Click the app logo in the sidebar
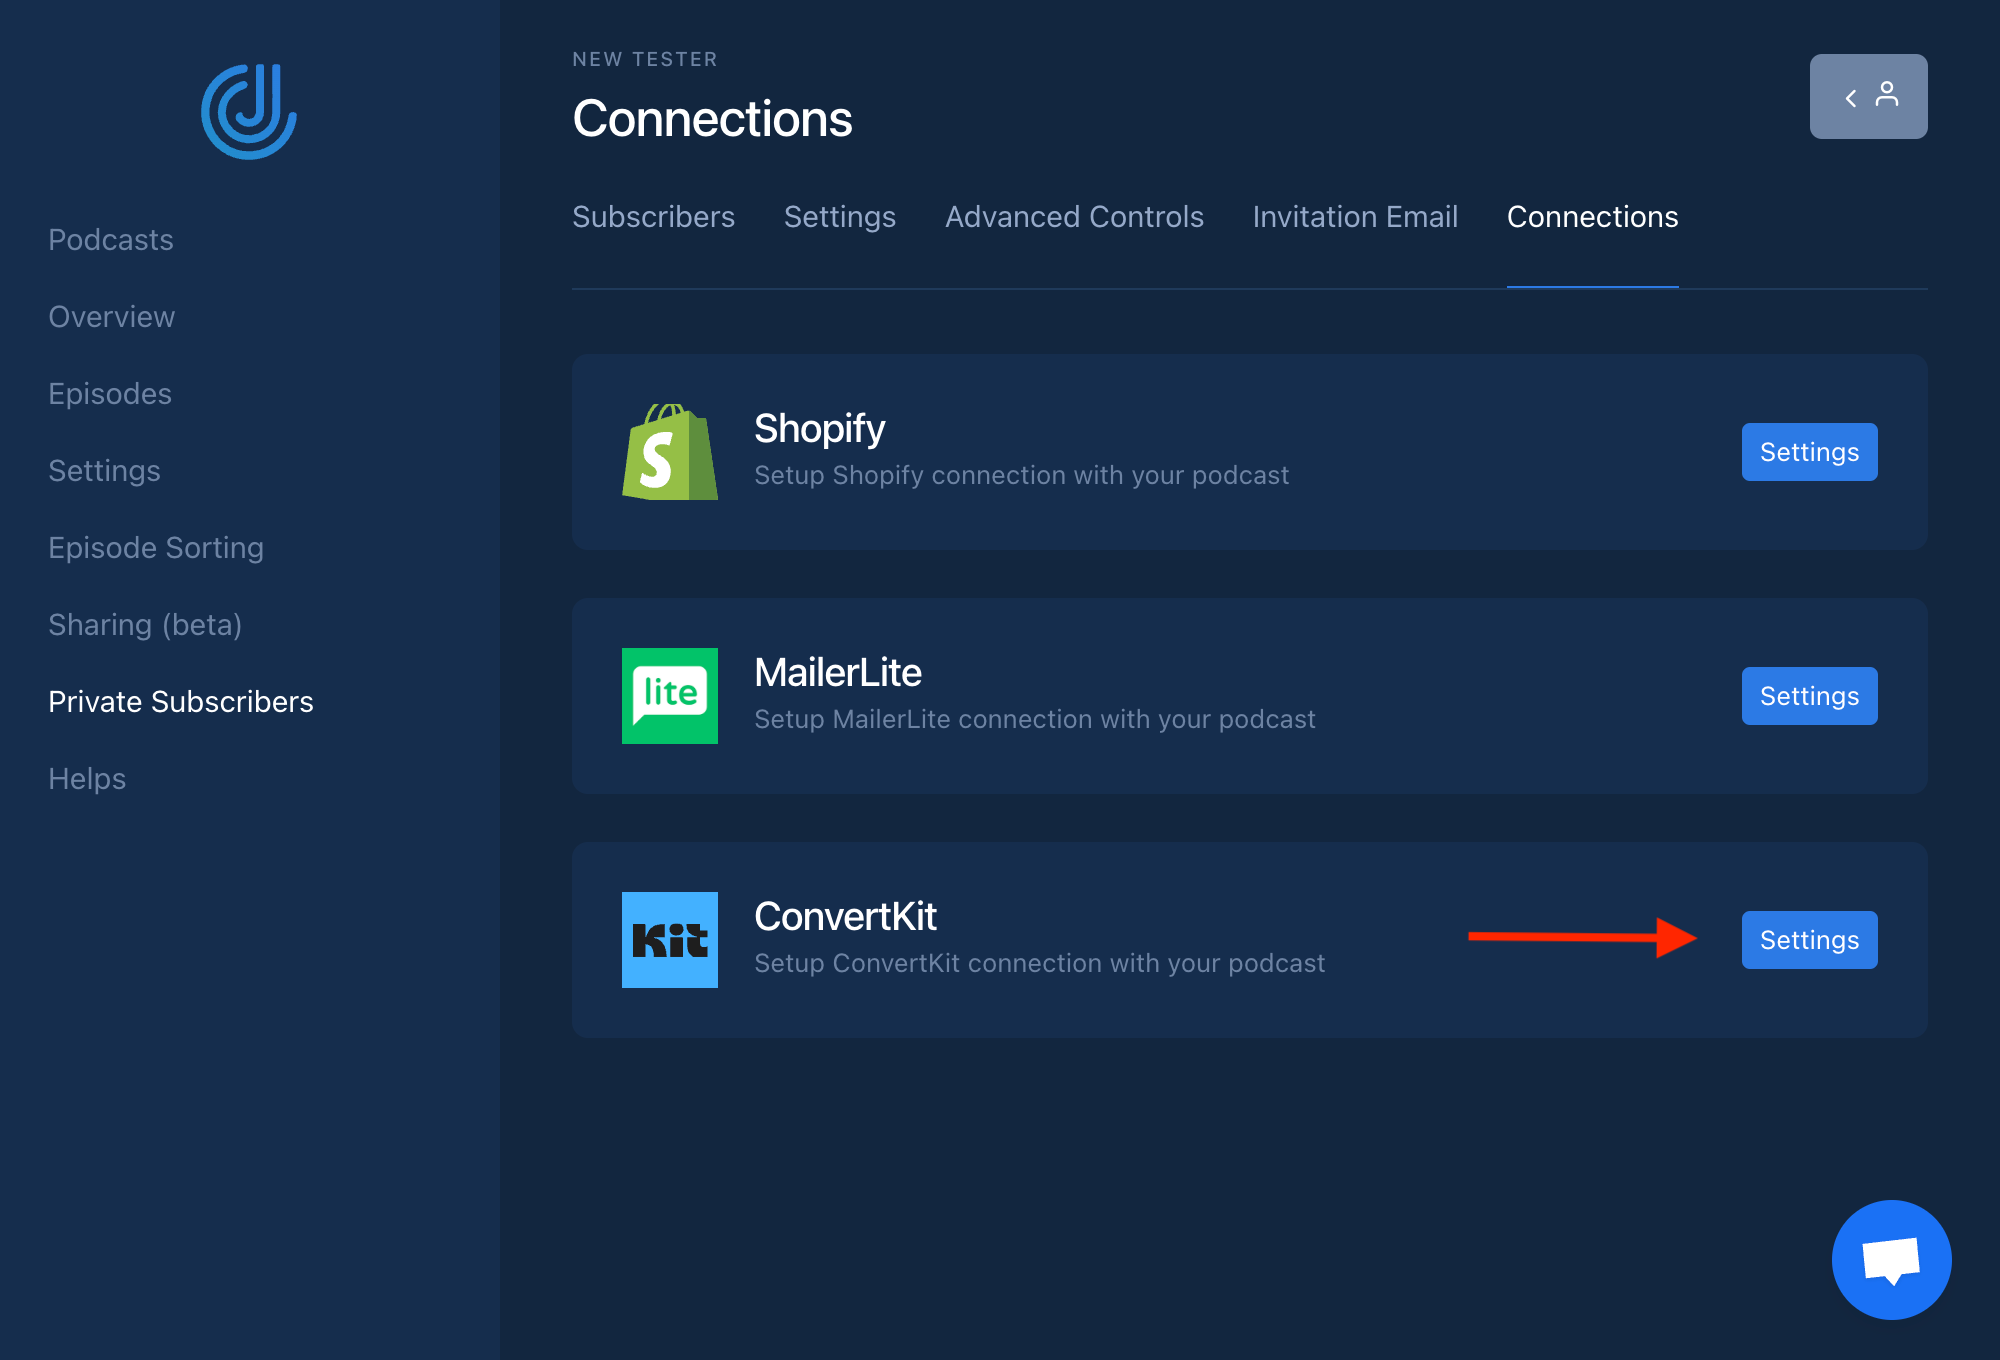2000x1360 pixels. point(249,111)
